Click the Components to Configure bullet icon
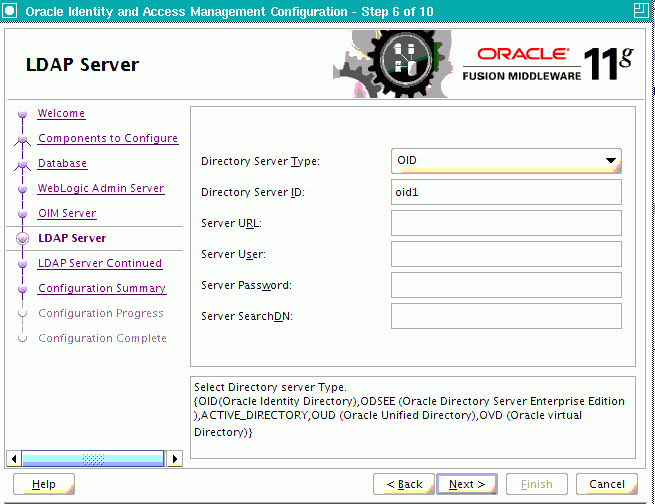 23,139
